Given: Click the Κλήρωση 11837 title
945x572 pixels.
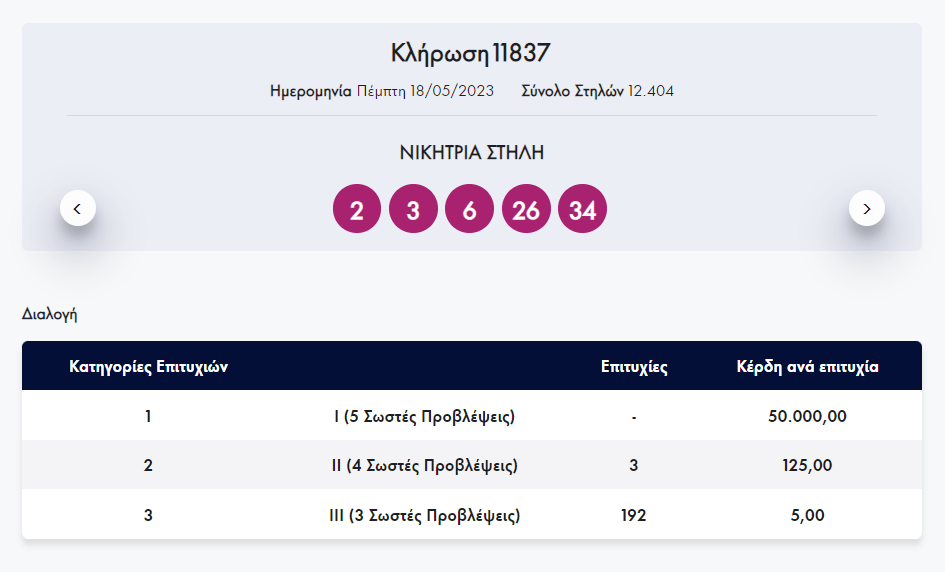Looking at the screenshot, I should pos(471,54).
